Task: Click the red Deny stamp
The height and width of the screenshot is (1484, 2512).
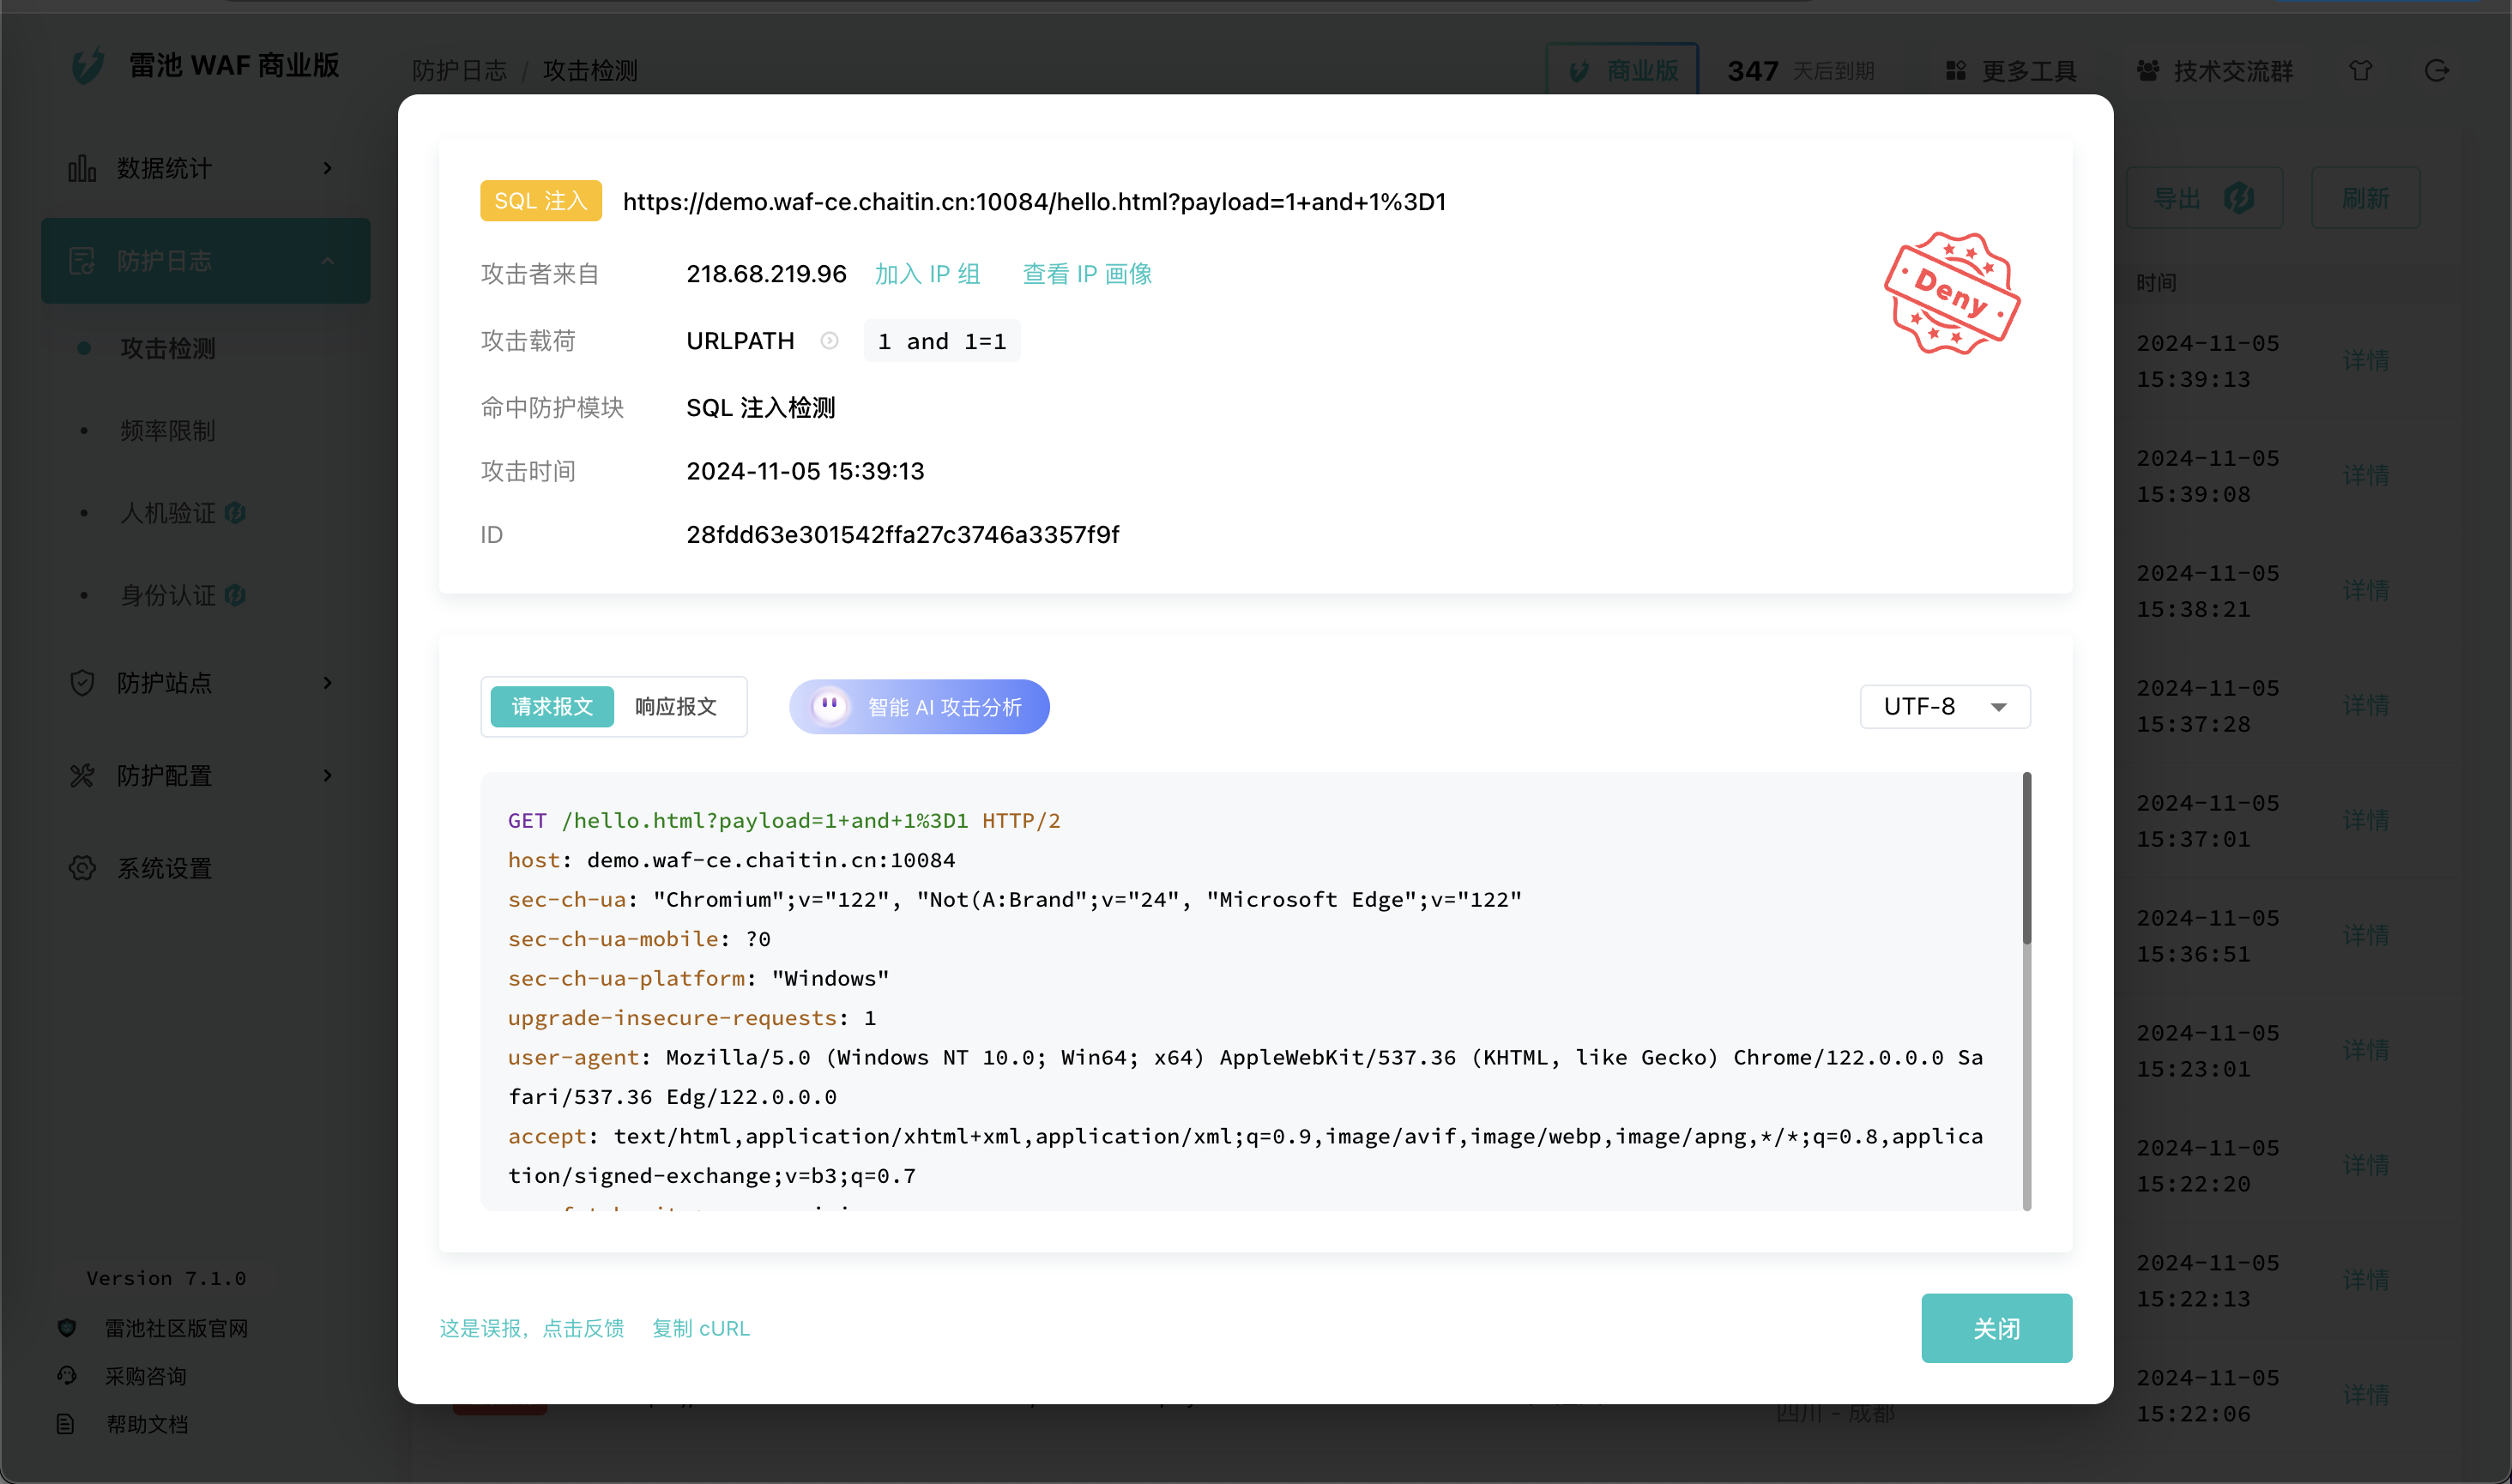Action: click(x=1951, y=293)
